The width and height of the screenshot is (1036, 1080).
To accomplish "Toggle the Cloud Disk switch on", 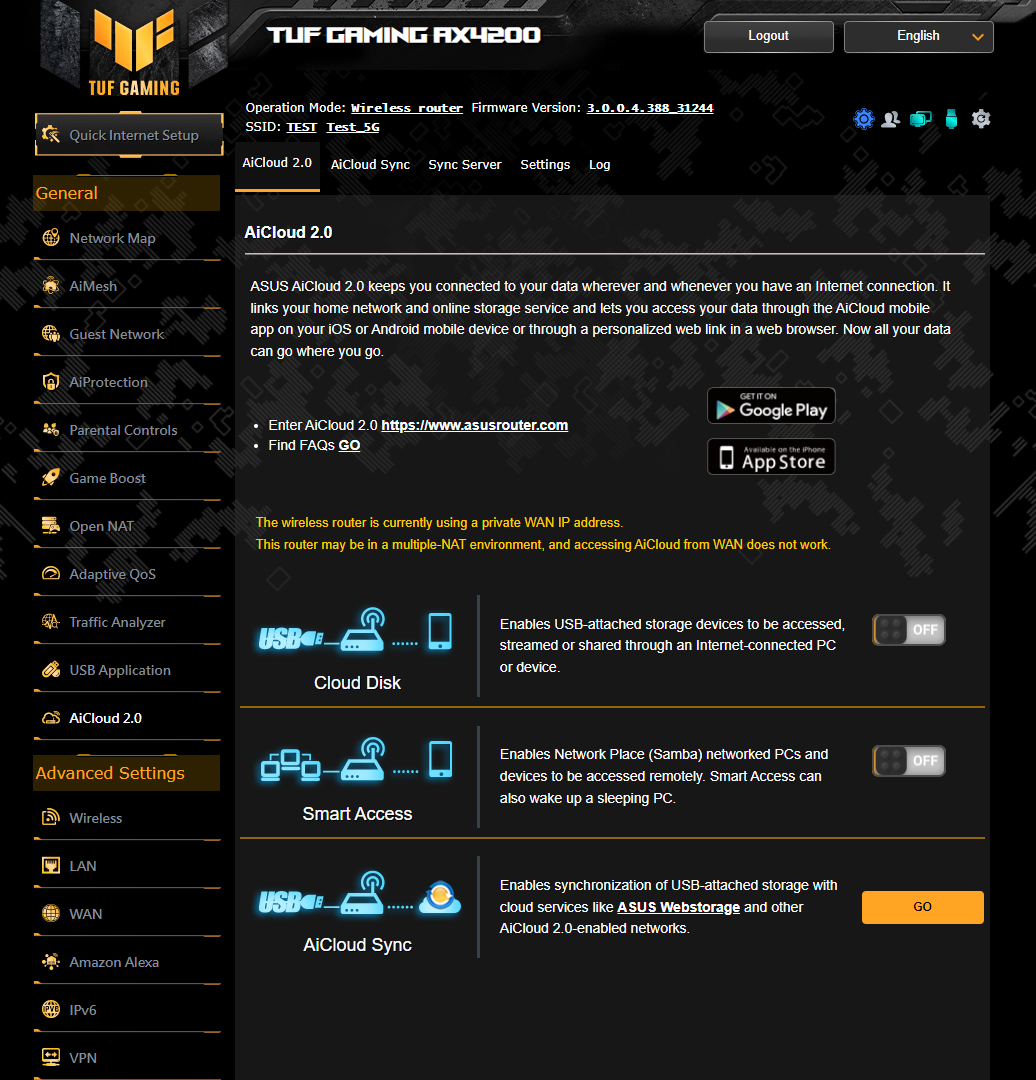I will tap(909, 630).
